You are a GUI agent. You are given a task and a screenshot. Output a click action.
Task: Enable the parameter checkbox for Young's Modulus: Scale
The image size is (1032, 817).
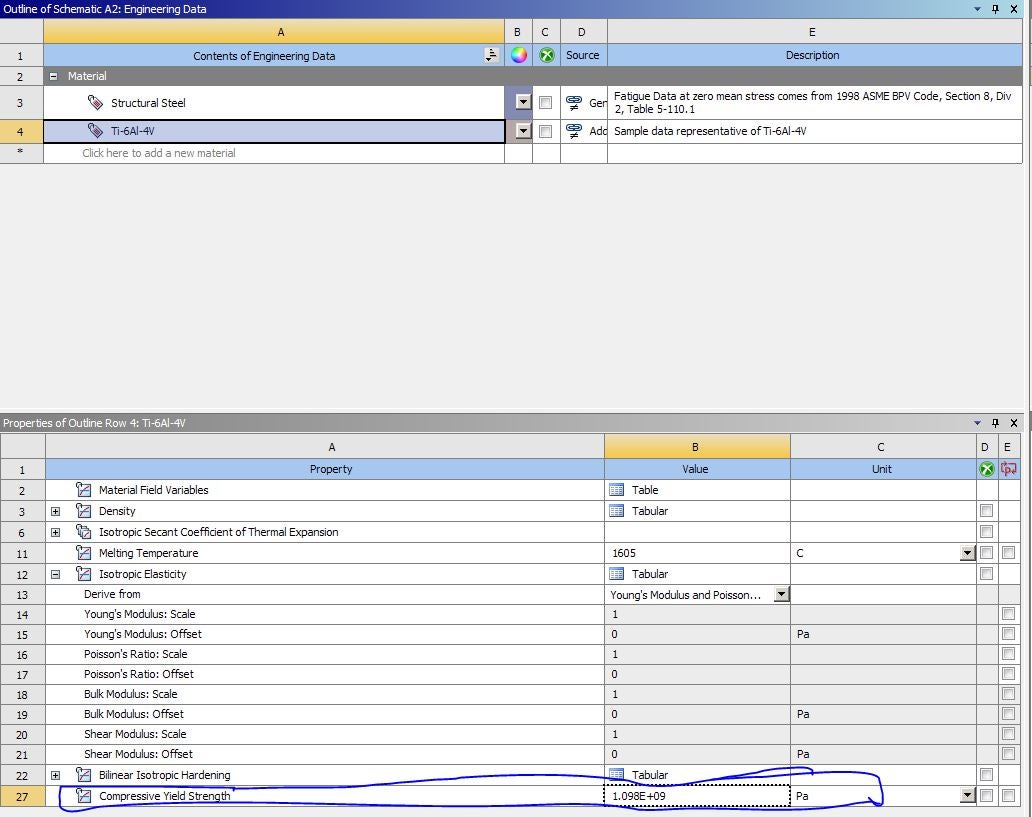(1008, 614)
